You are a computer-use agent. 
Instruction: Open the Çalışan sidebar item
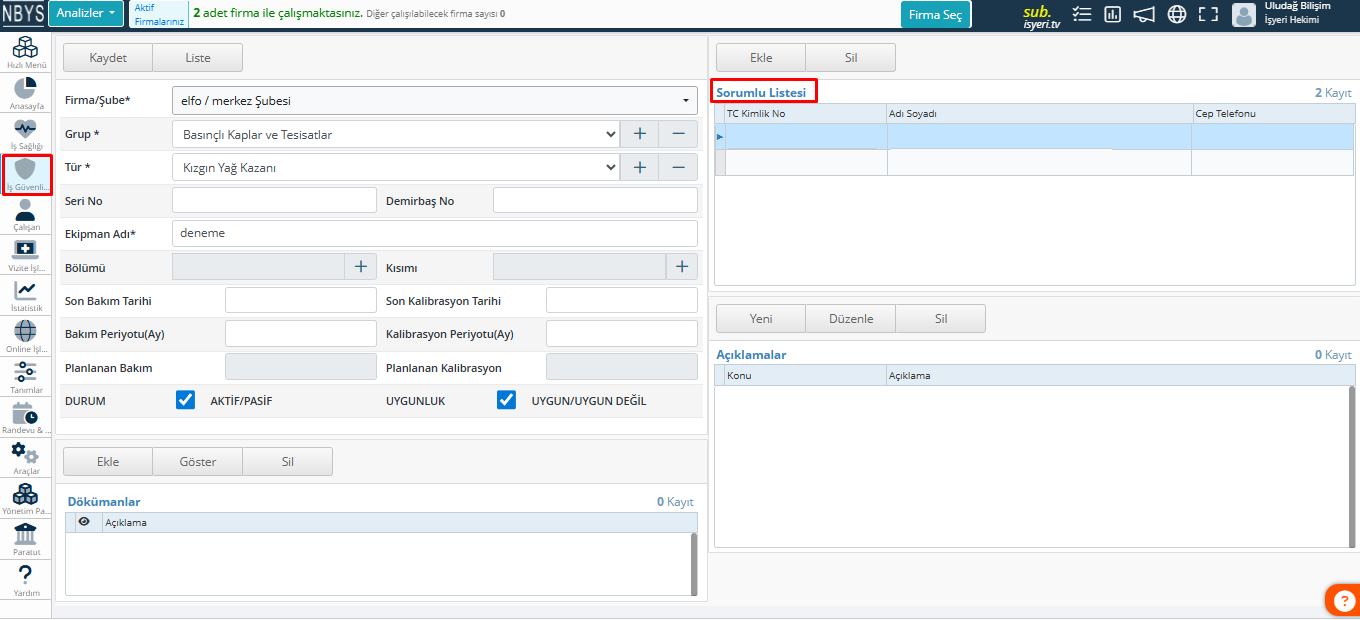tap(25, 215)
